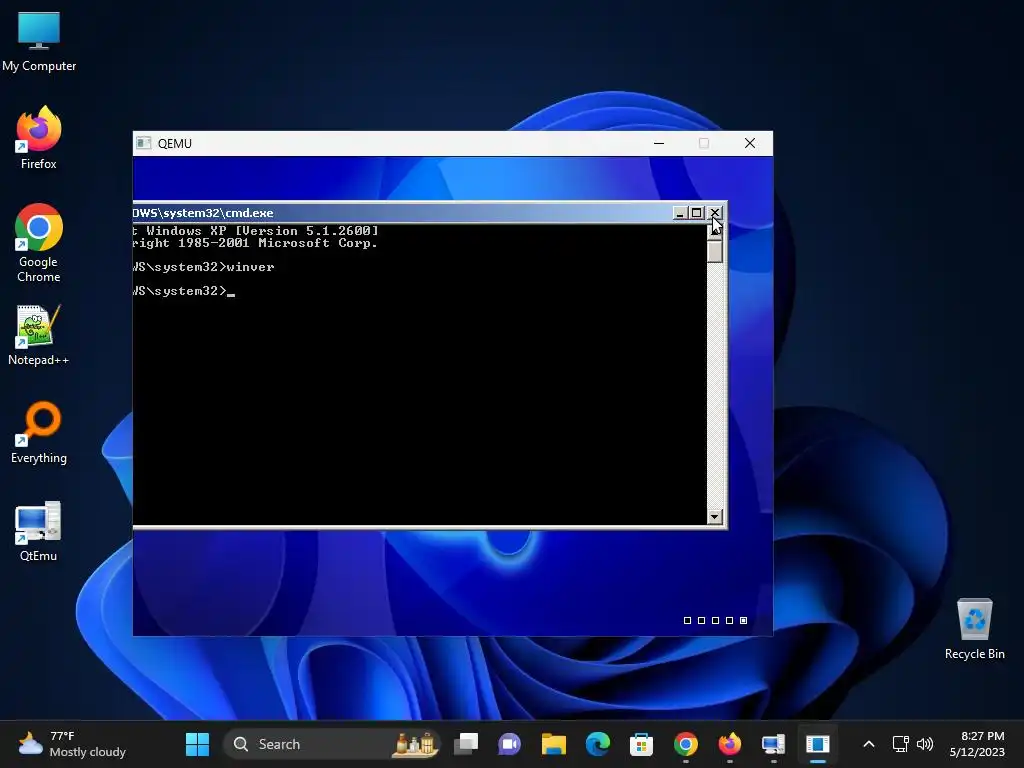
Task: Click the last command prompt line with cursor
Action: point(184,291)
